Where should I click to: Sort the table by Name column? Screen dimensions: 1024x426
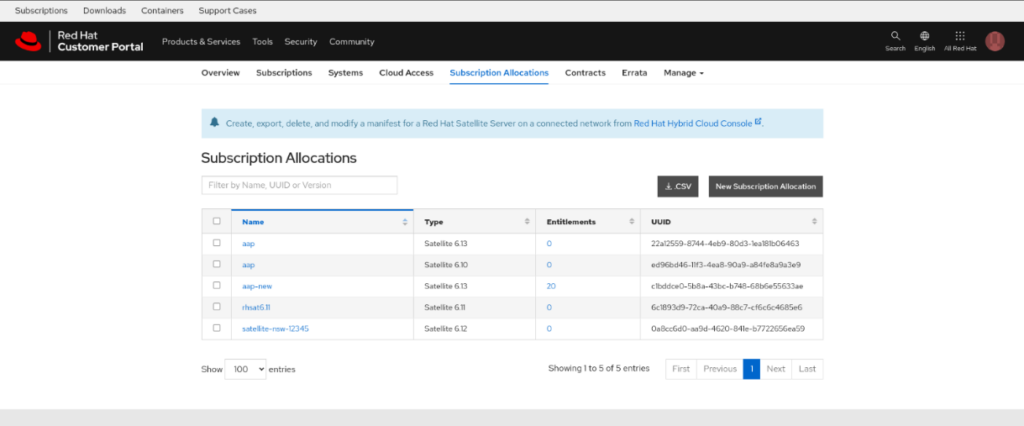[x=323, y=222]
